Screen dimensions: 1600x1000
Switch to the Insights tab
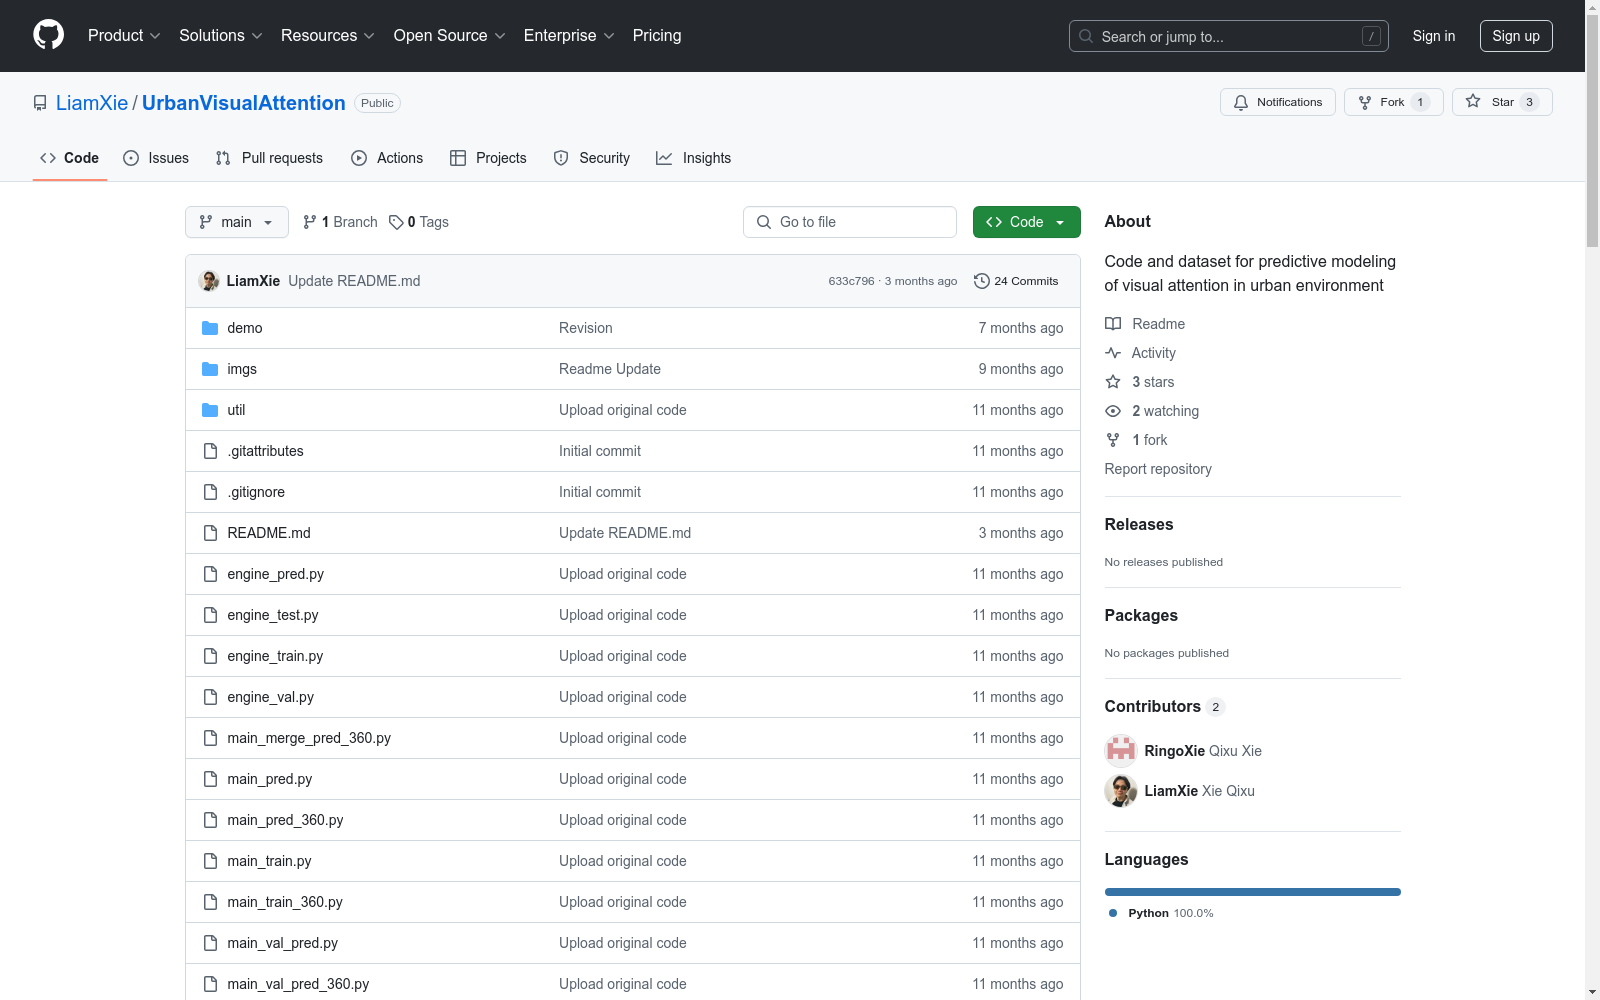tap(694, 158)
